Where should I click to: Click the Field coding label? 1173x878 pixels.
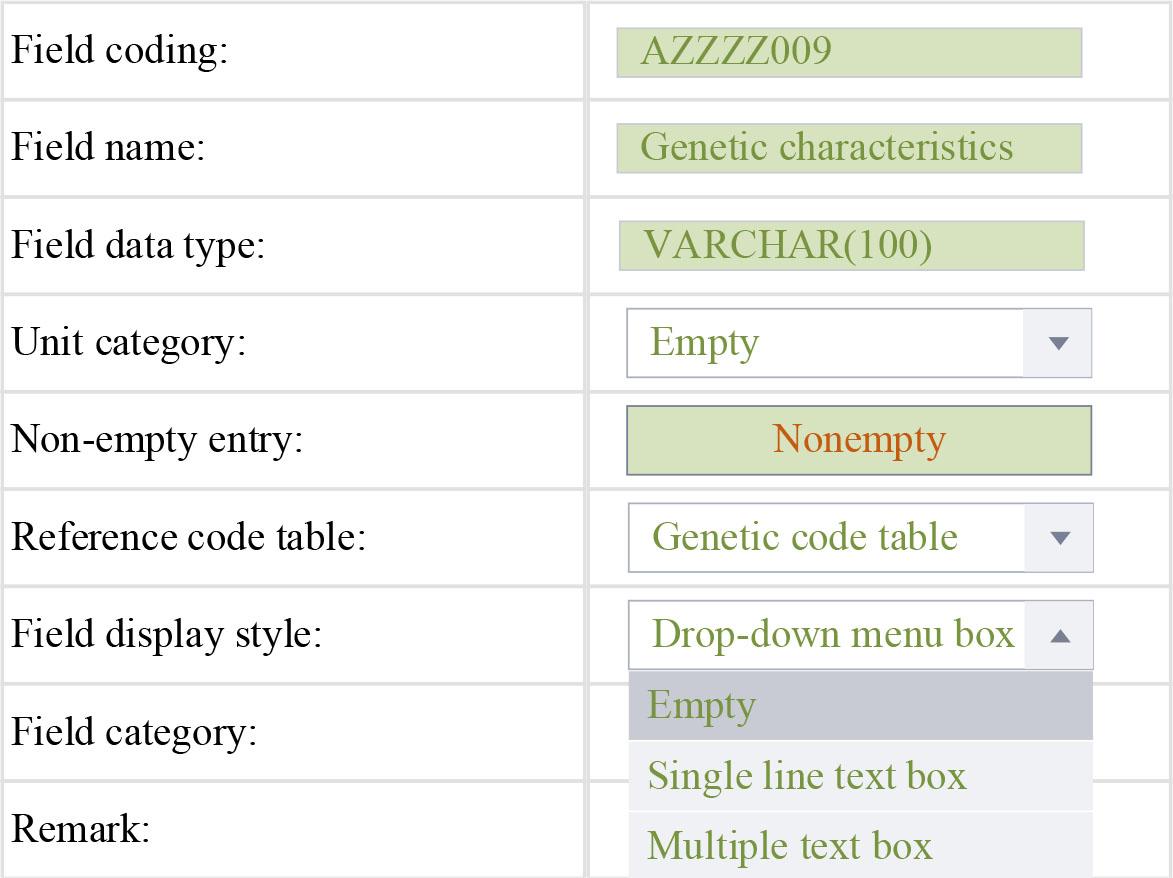(x=120, y=51)
